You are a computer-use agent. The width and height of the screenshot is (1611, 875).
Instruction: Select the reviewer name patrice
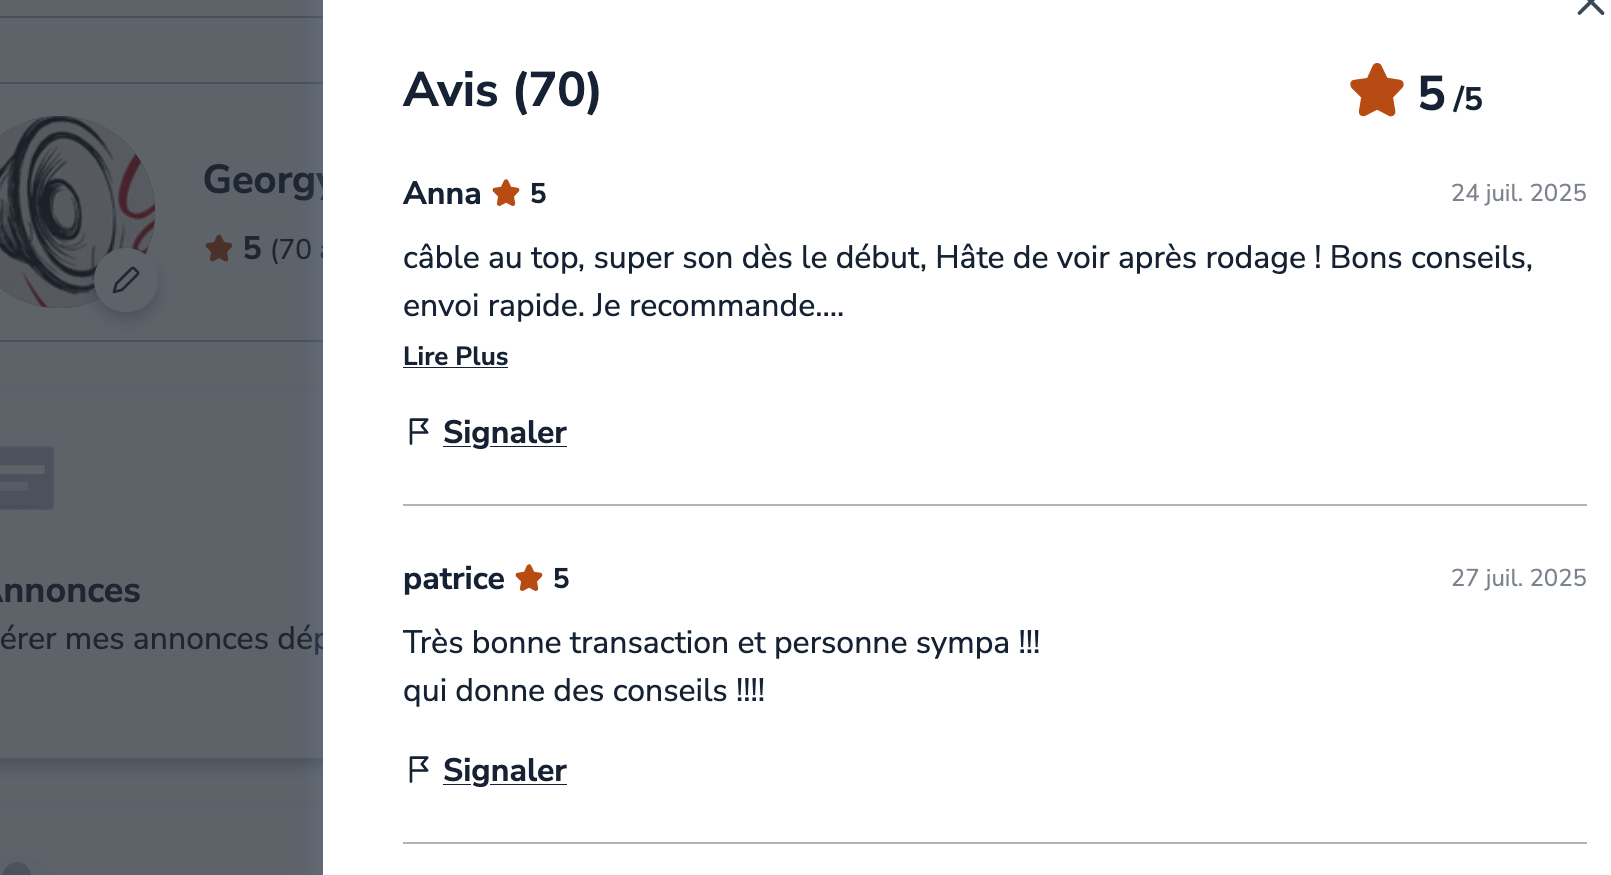[453, 578]
